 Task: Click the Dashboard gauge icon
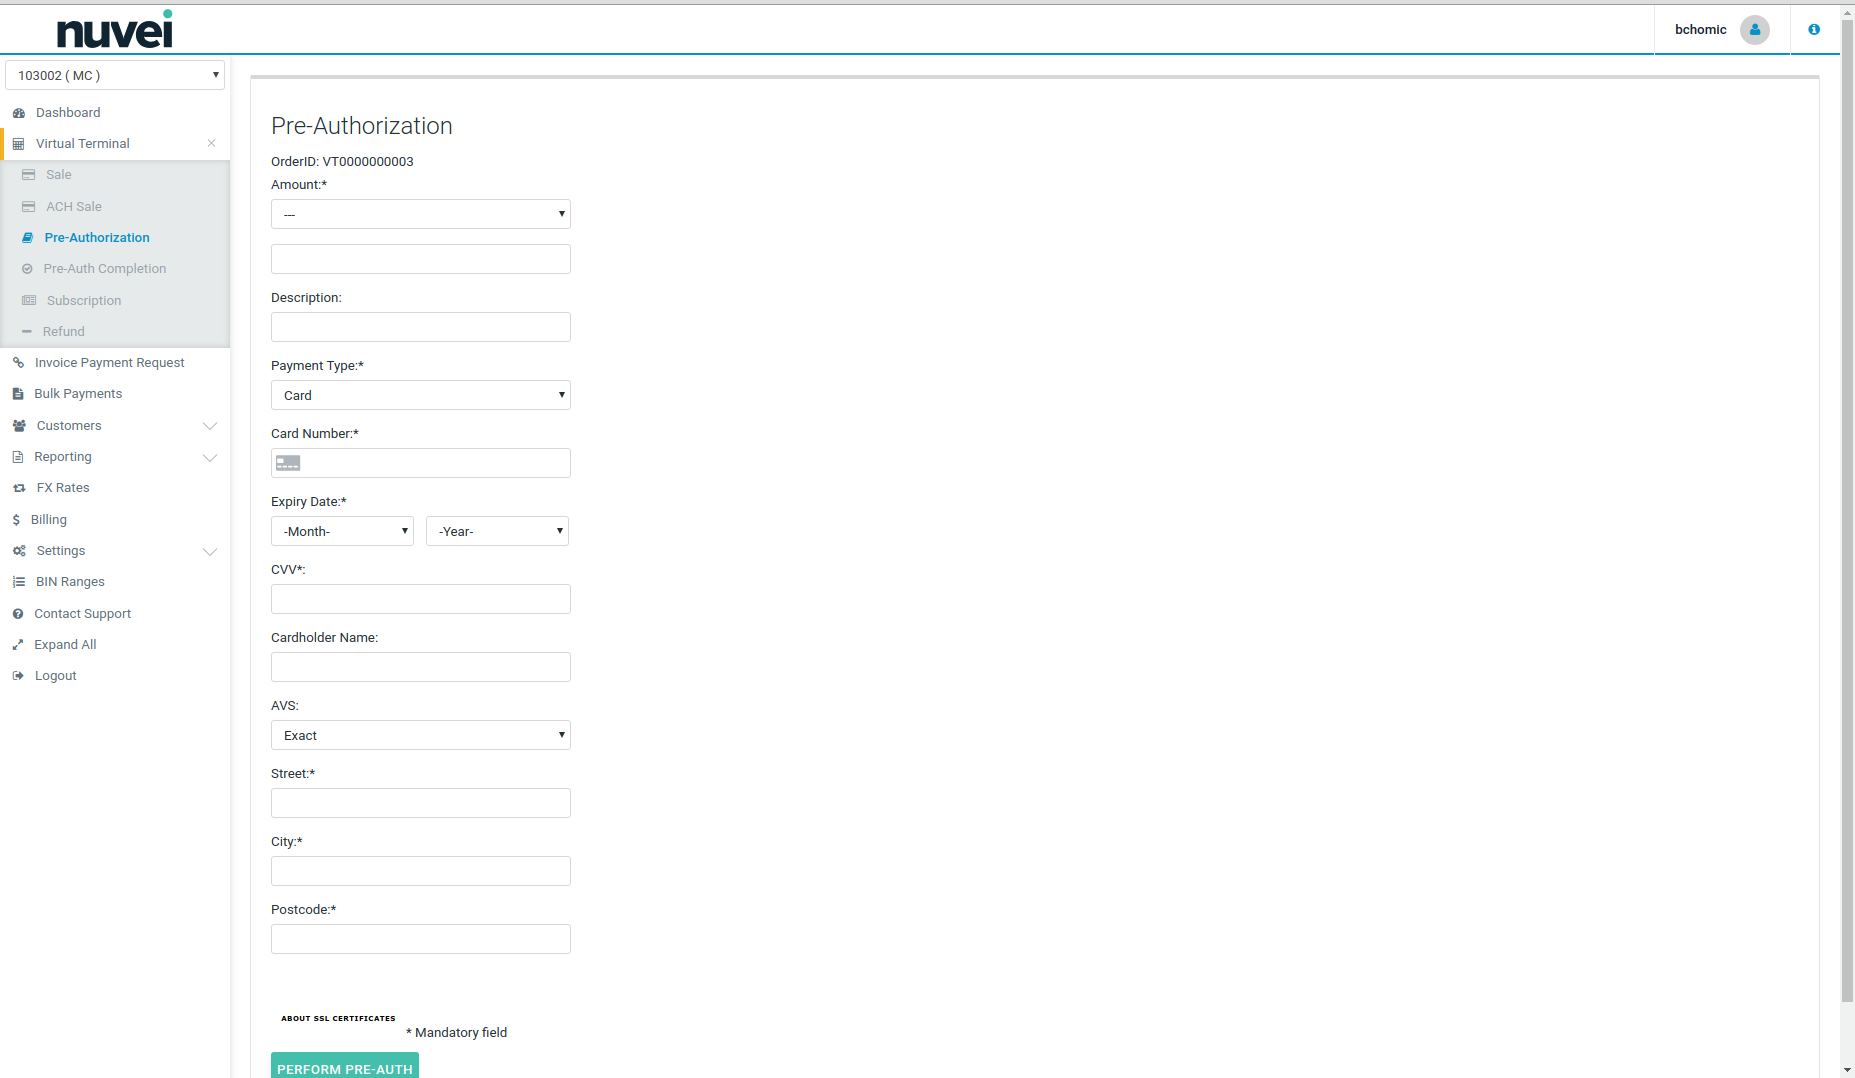[18, 113]
